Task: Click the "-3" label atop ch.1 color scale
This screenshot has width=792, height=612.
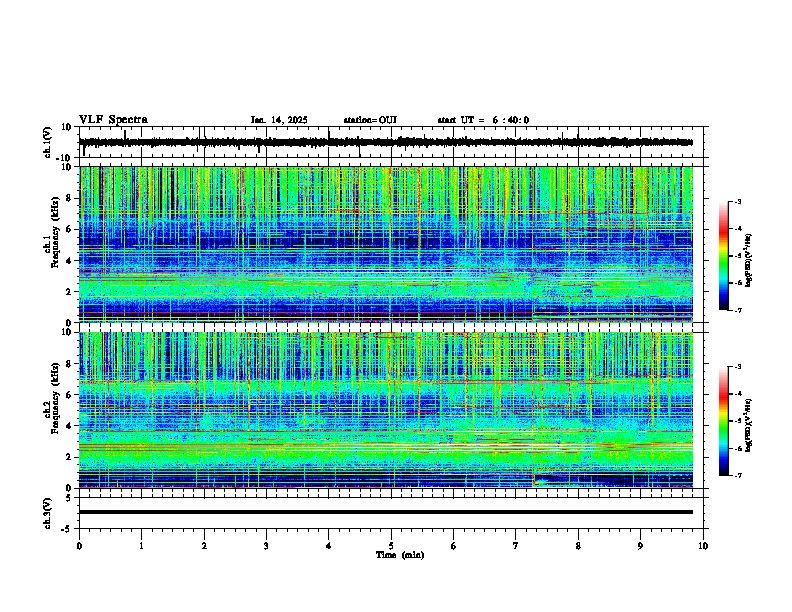Action: [737, 201]
